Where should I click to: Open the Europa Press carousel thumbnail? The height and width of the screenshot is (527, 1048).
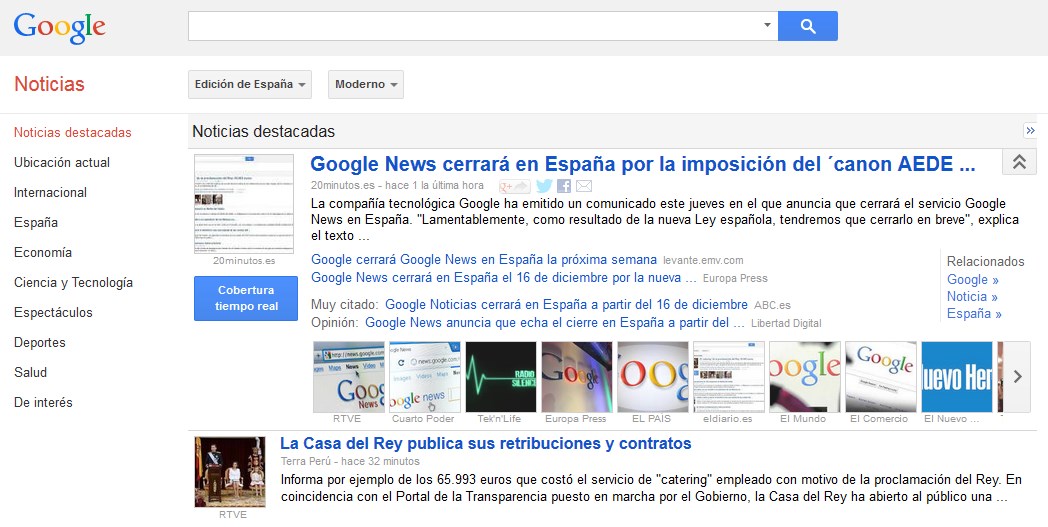click(577, 377)
